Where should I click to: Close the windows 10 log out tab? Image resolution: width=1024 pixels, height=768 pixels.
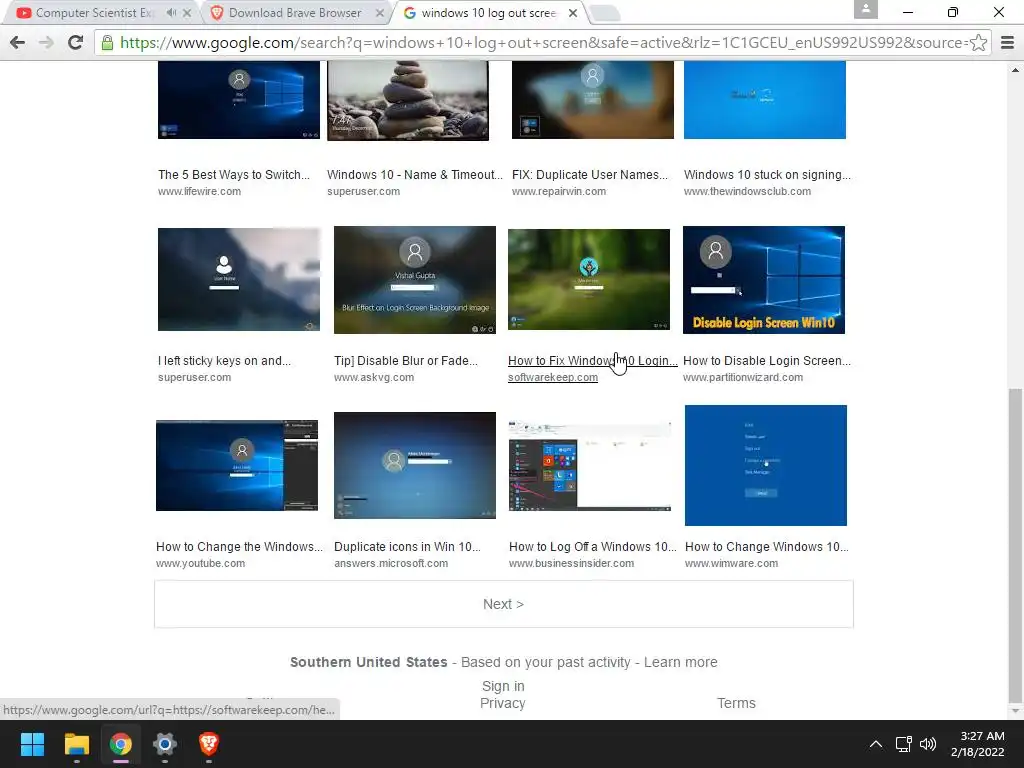click(573, 12)
